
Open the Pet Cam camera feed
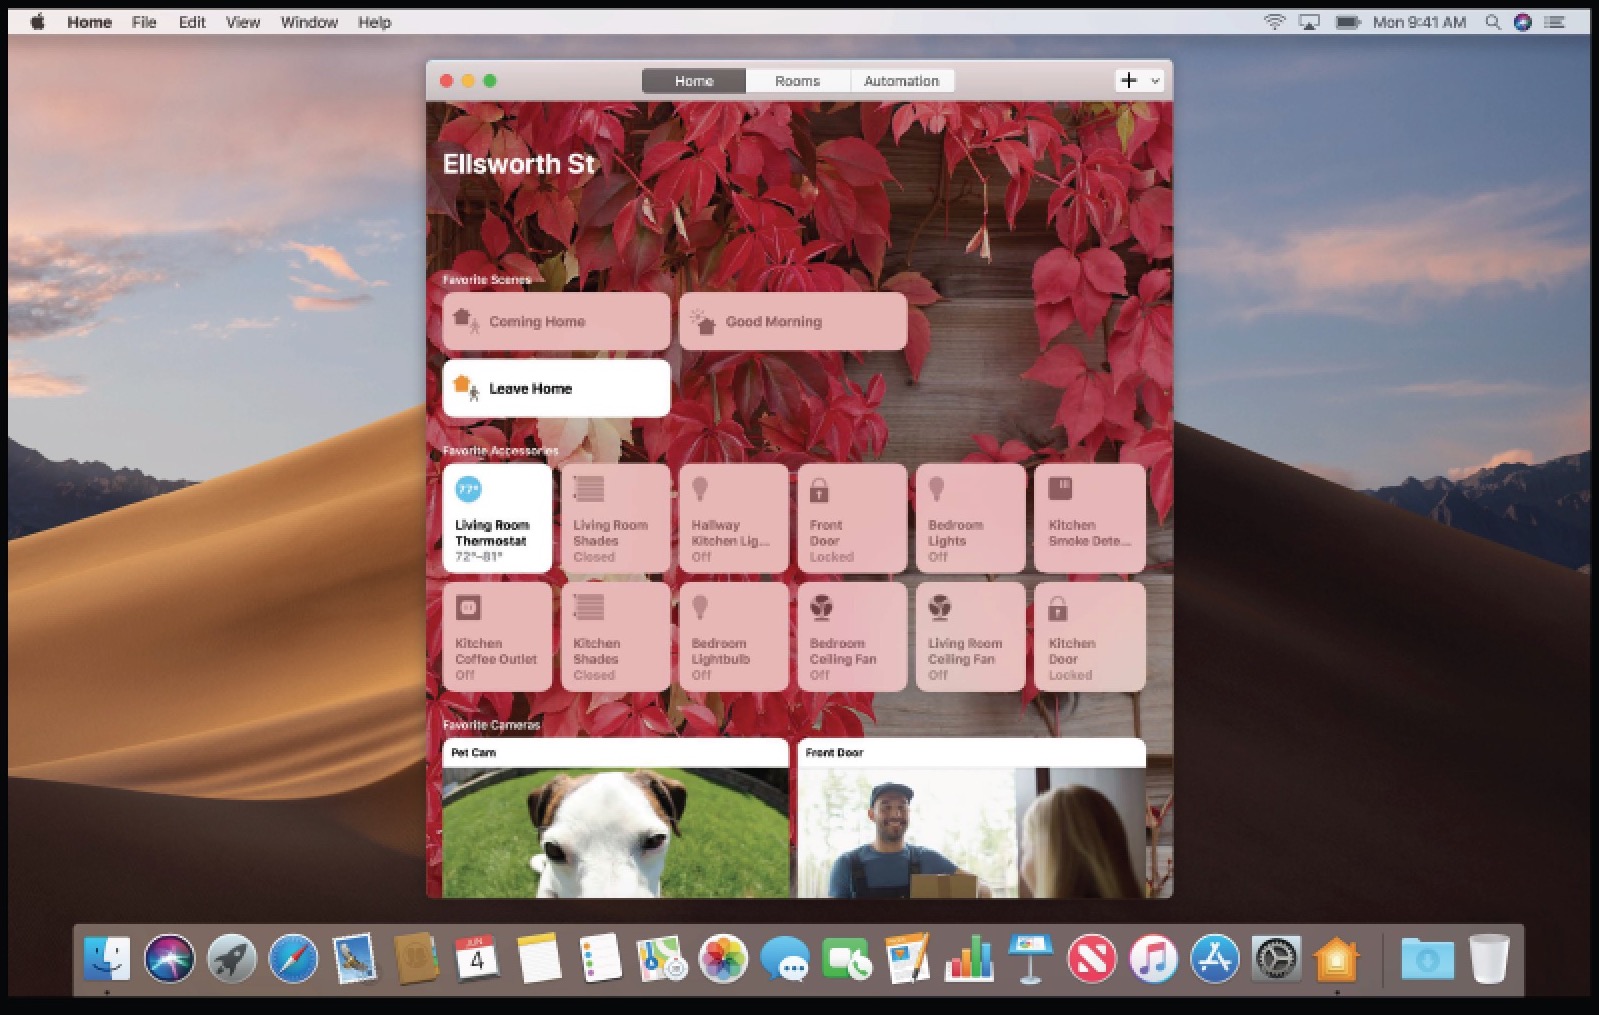click(615, 818)
